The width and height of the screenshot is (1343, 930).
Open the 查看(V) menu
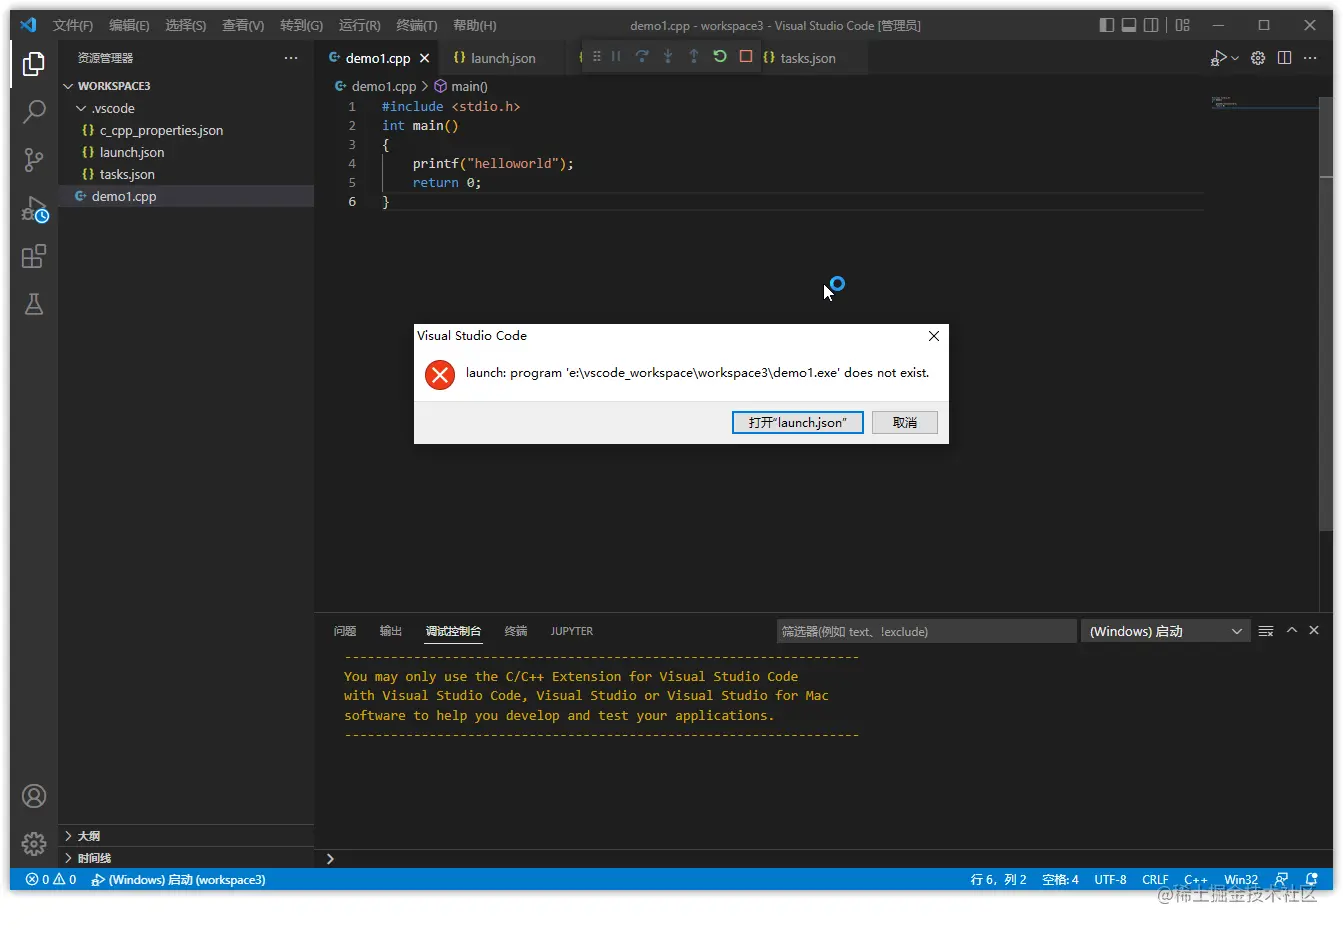pyautogui.click(x=243, y=25)
